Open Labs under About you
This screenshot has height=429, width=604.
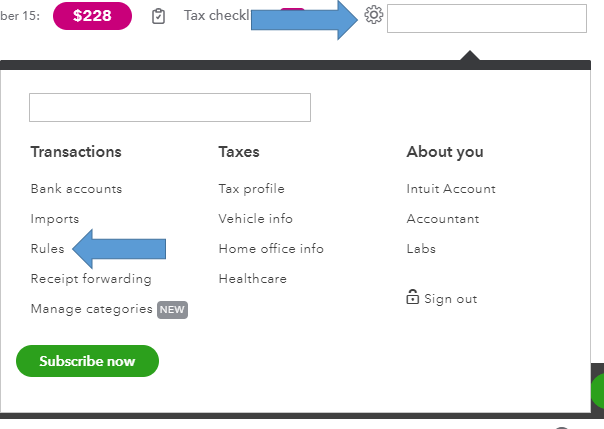point(421,249)
